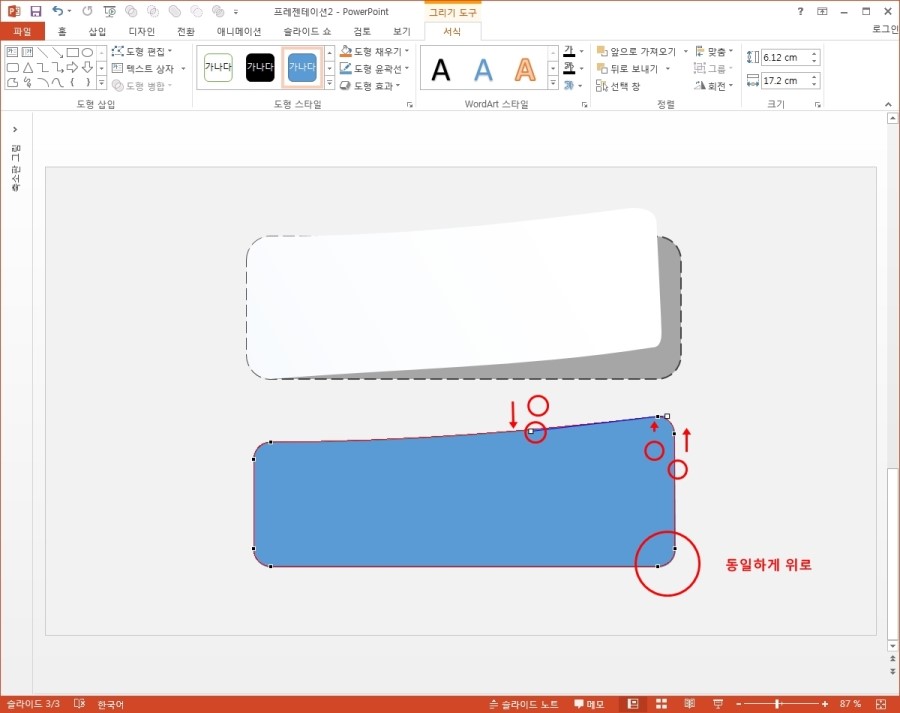Switch to the 삽입 (Insert) tab
This screenshot has width=900, height=713.
pyautogui.click(x=97, y=32)
